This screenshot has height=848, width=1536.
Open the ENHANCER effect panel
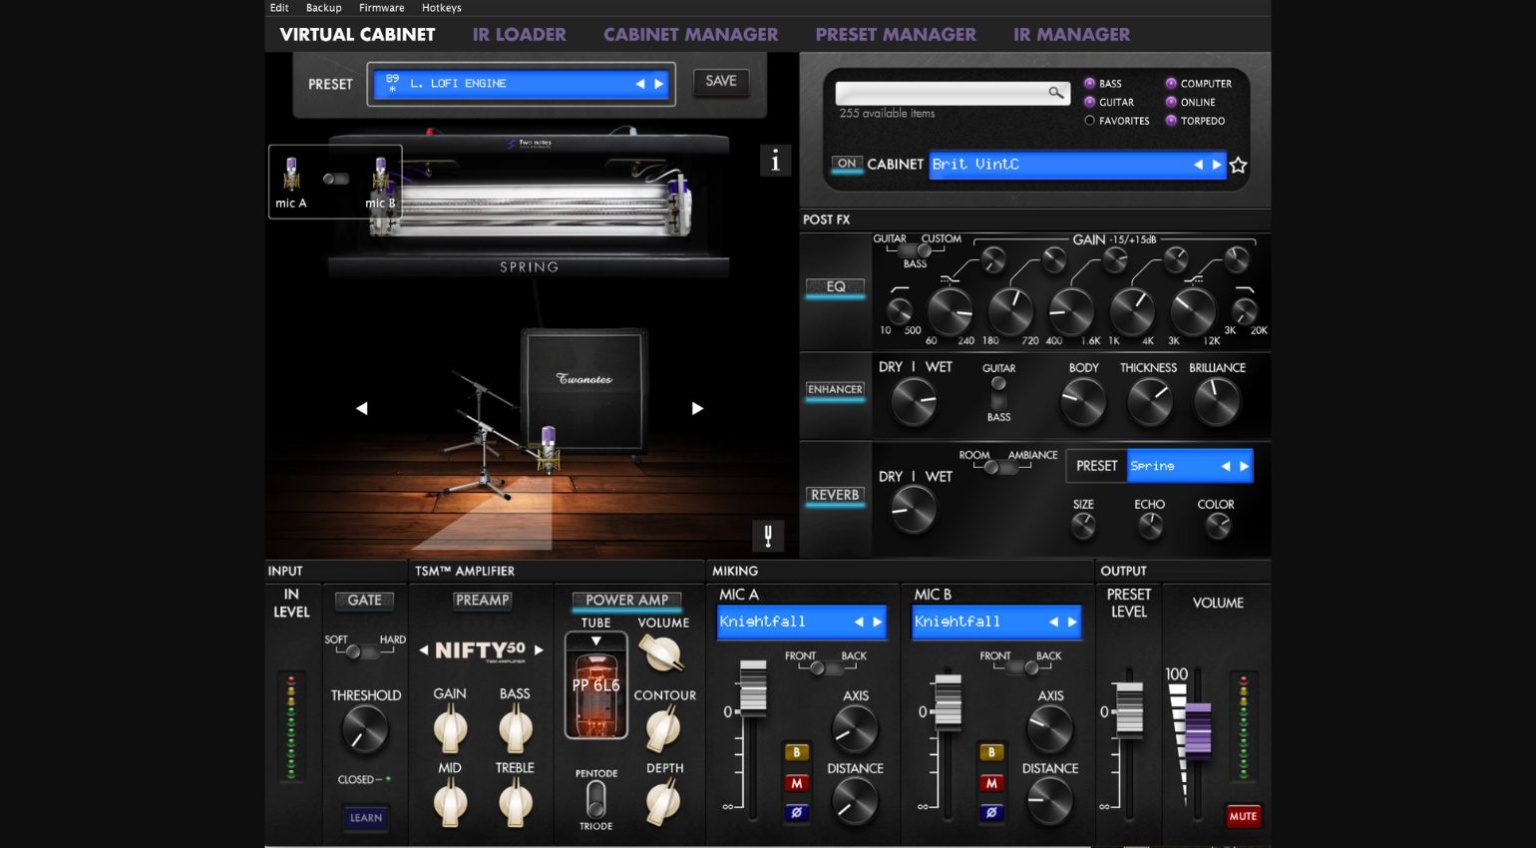point(834,390)
